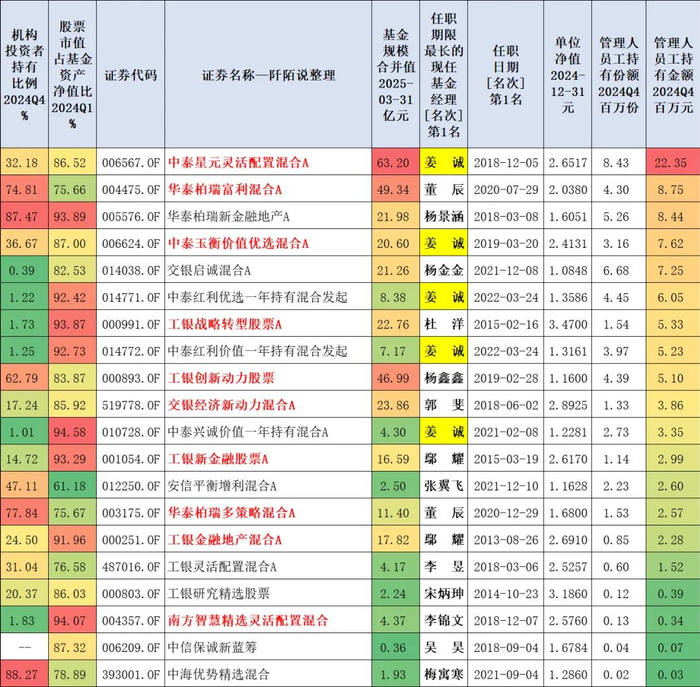
Task: Click employee shares value 8.43
Action: [x=616, y=163]
